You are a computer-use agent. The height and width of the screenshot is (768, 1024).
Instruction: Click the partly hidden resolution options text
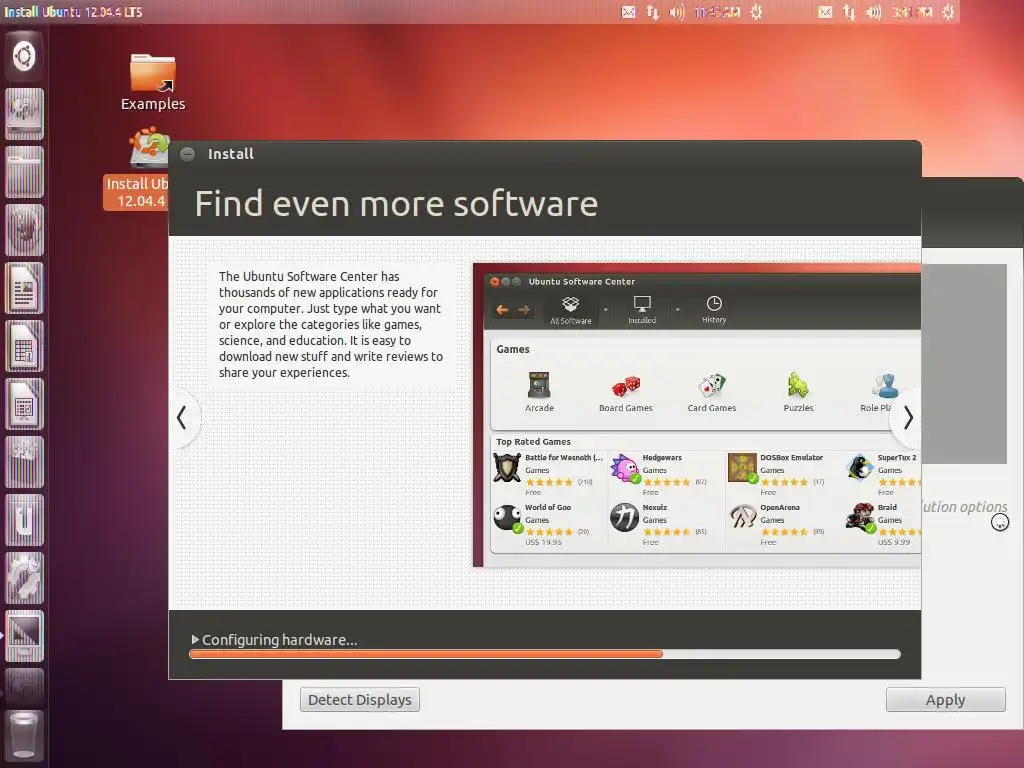[965, 507]
